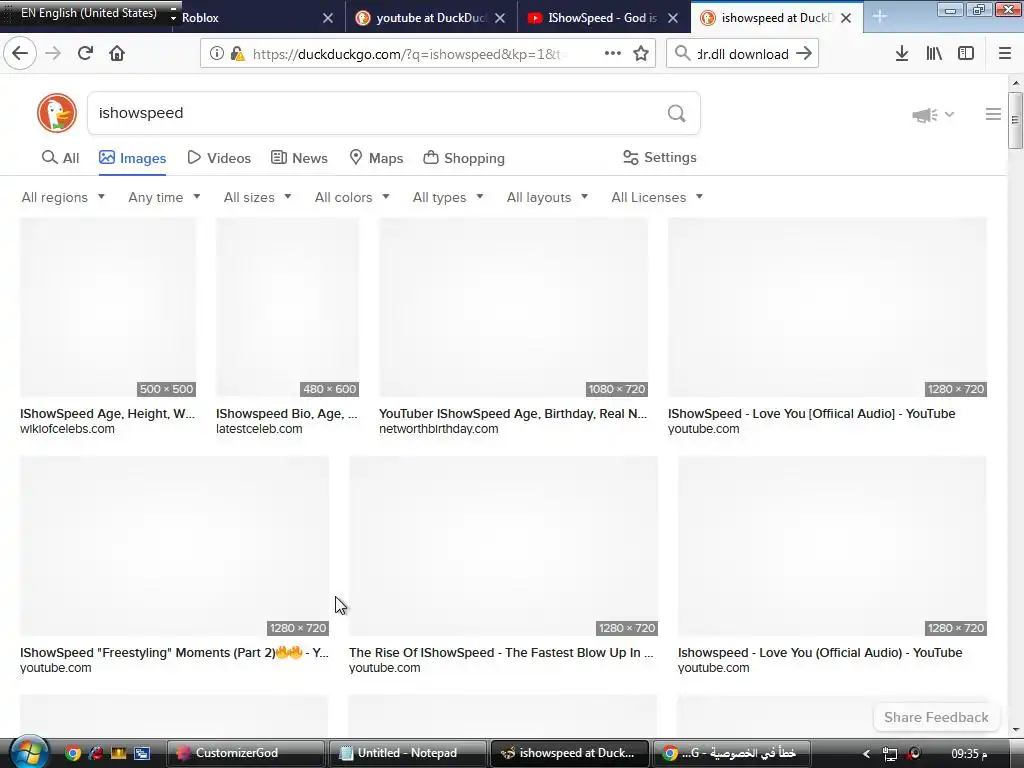
Task: Bookmark this page with the star
Action: [x=641, y=54]
